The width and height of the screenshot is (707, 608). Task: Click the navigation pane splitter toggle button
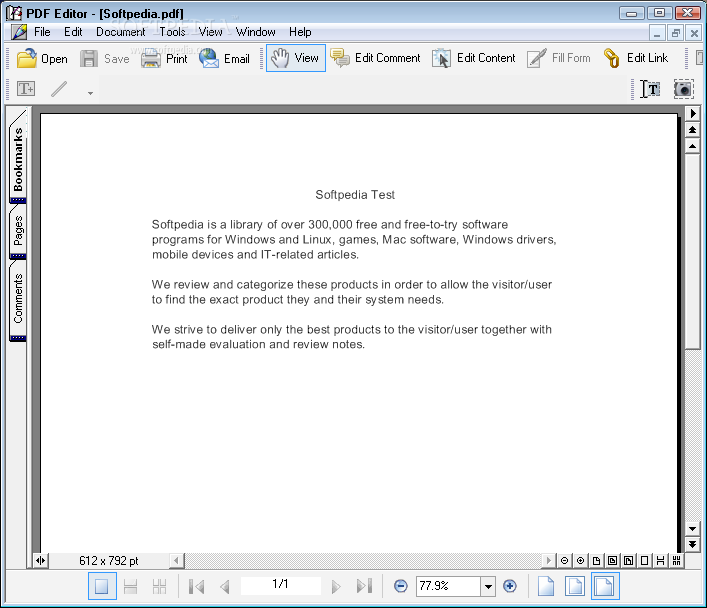41,561
